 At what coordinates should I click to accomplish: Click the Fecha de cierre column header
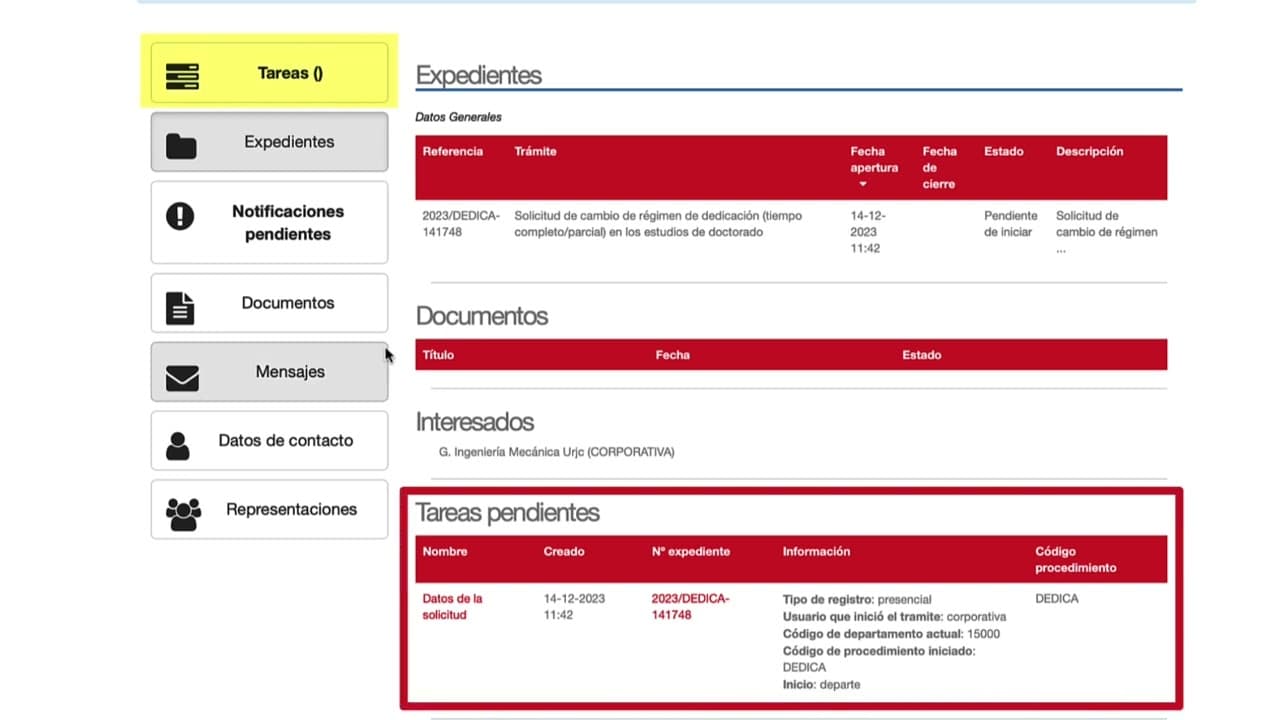pos(939,168)
